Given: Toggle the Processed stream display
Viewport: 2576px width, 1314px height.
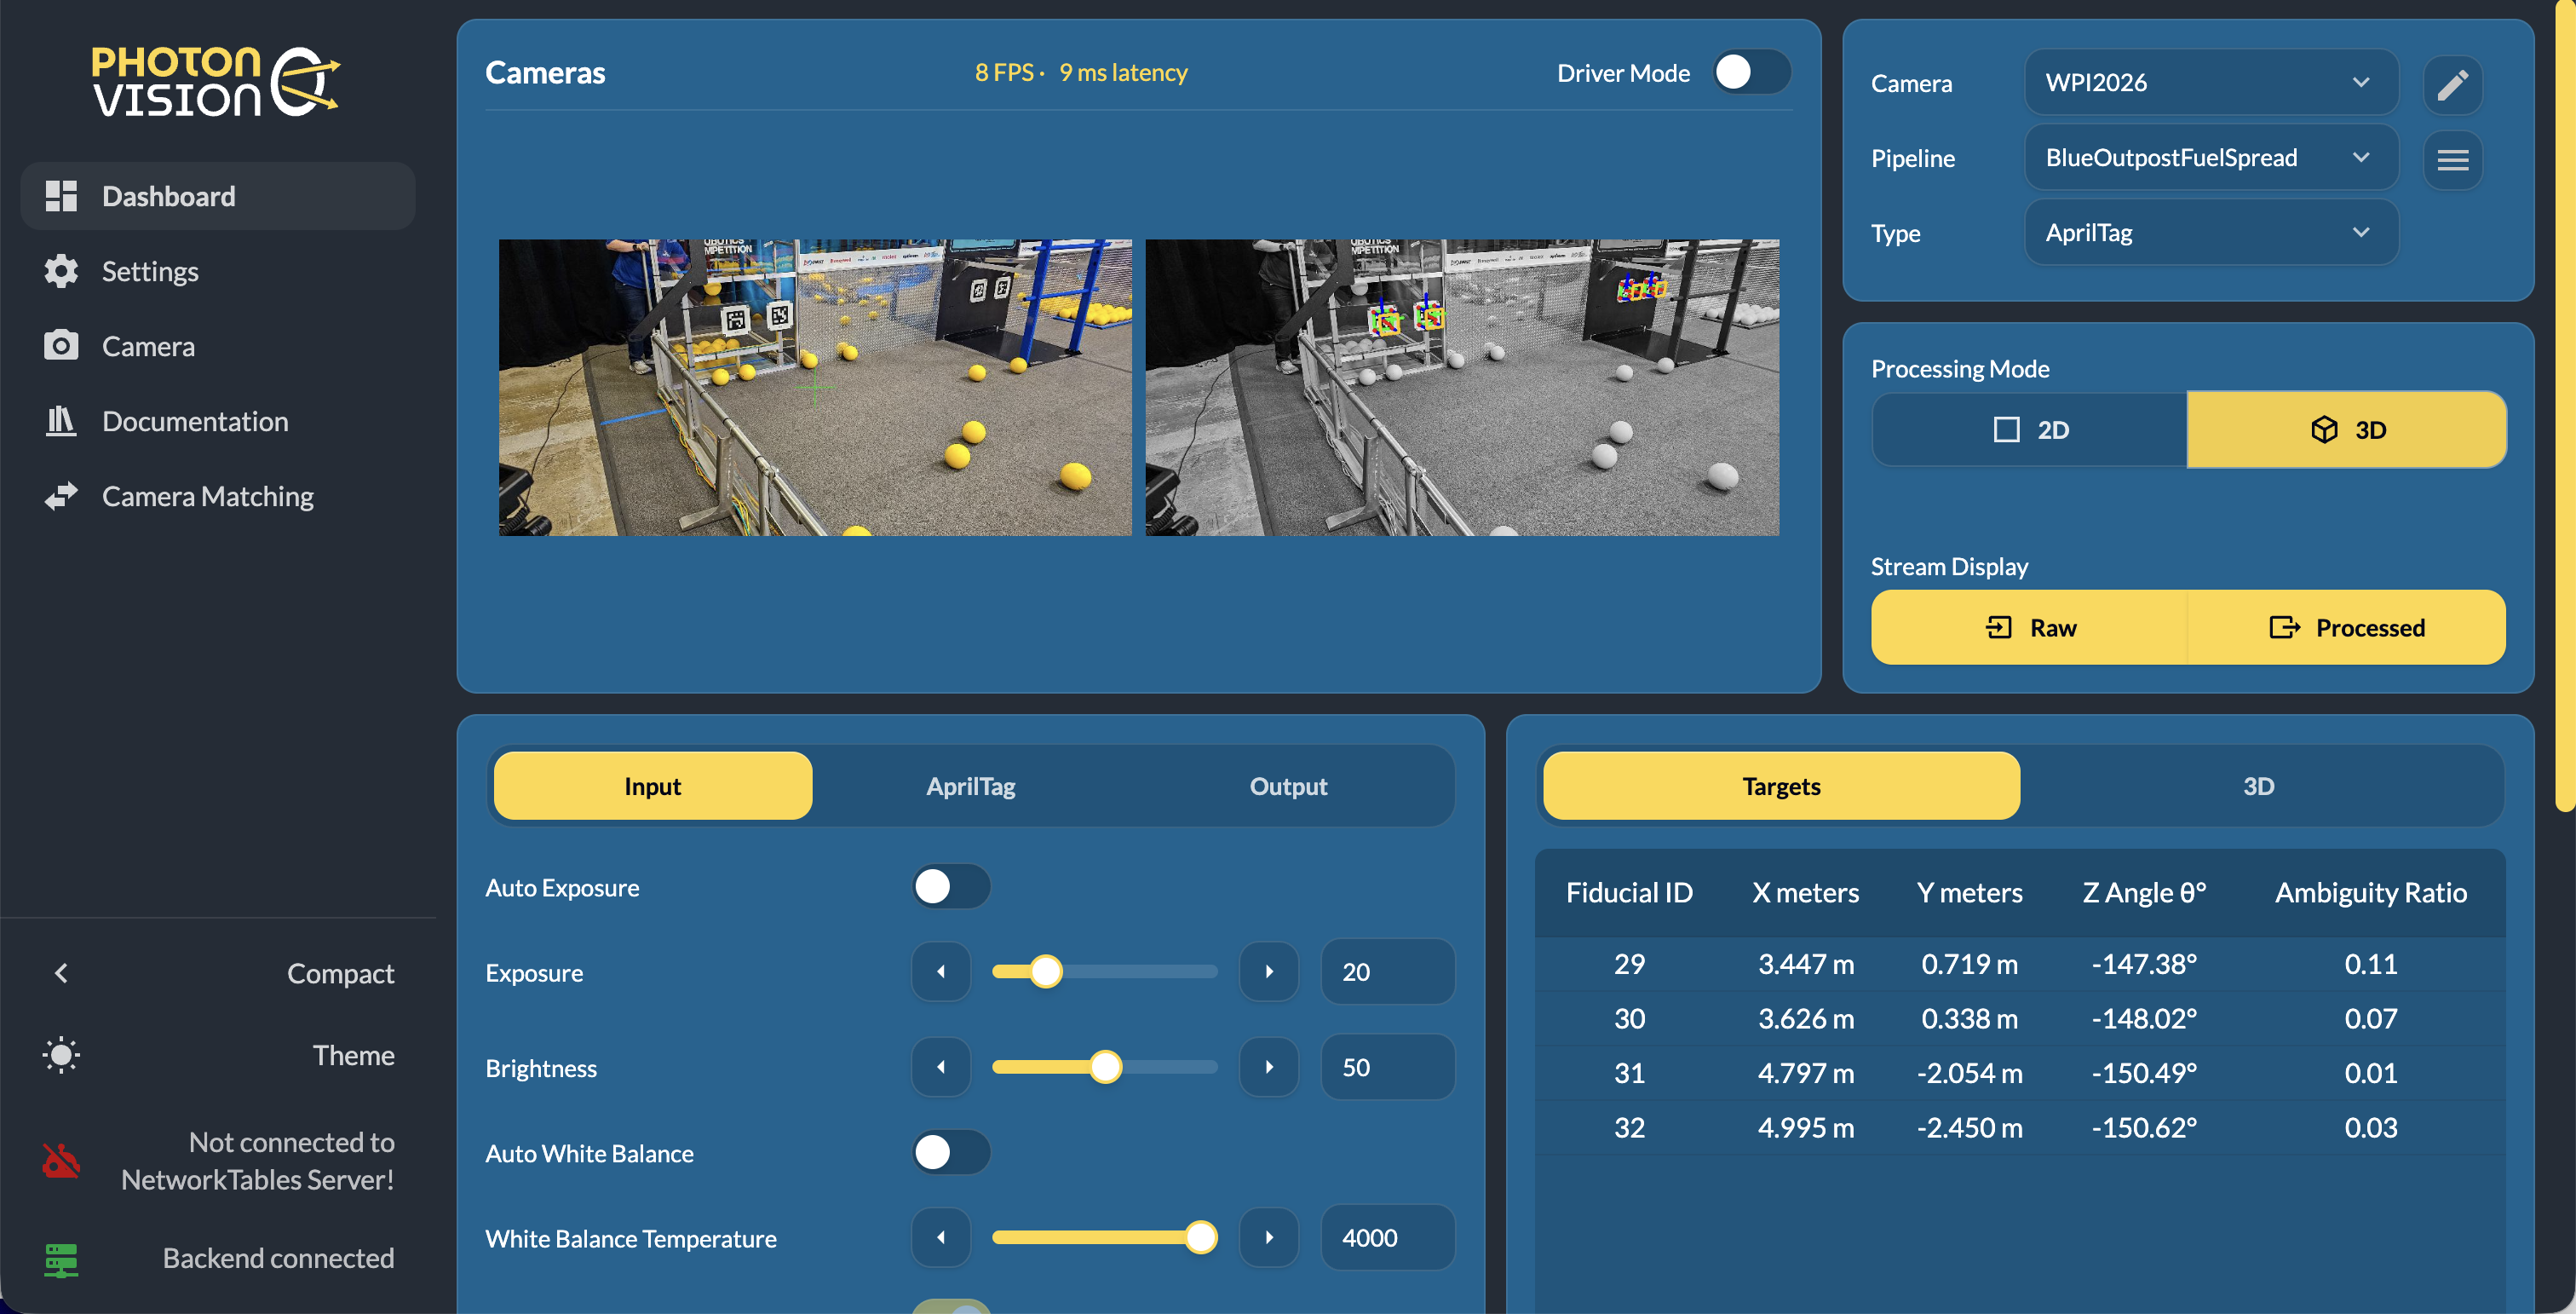Looking at the screenshot, I should coord(2346,627).
